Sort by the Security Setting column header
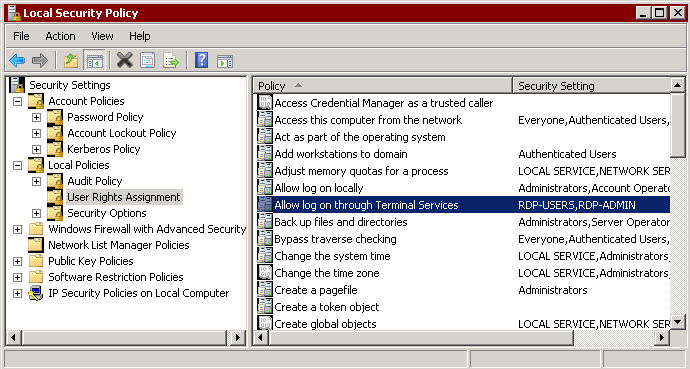Screen dimensions: 690x369 click(x=592, y=86)
